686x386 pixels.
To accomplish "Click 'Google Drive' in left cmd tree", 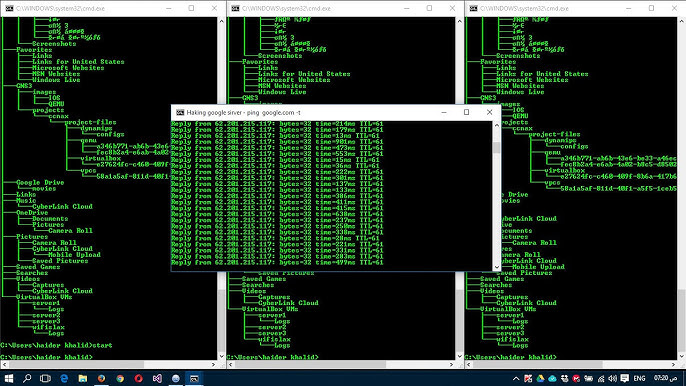I will tap(40, 182).
